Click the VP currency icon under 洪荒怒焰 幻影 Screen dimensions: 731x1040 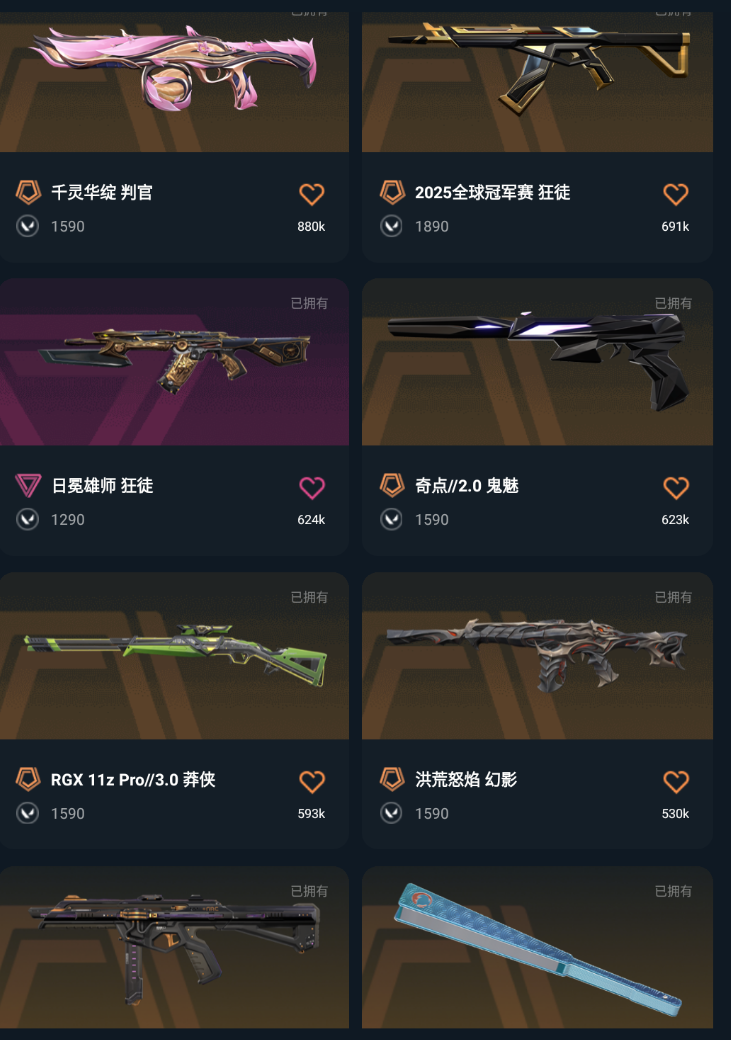tap(391, 813)
